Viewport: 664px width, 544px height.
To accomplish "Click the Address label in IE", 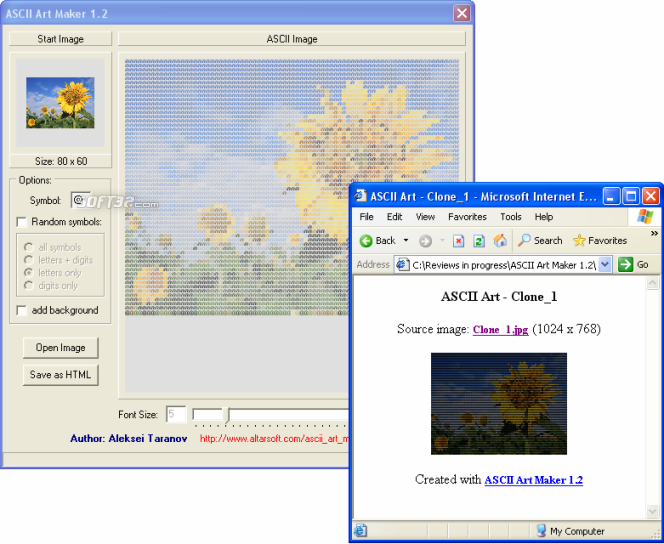I will point(373,265).
